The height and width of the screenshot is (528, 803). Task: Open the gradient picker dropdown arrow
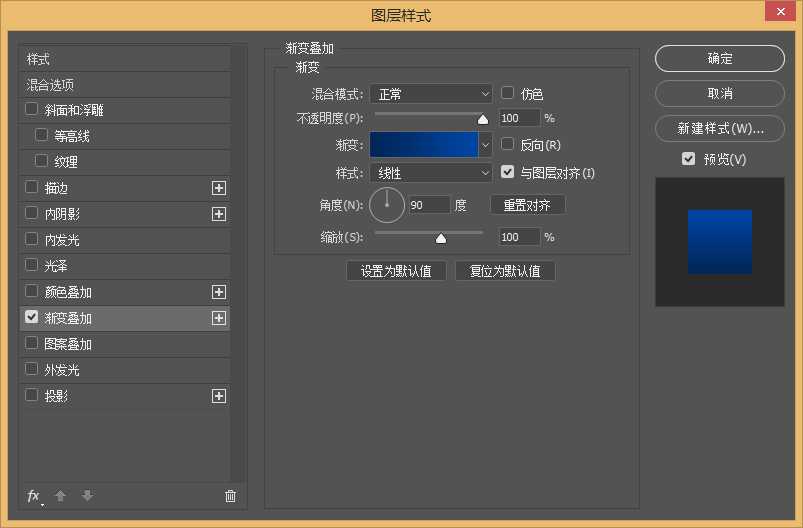coord(486,145)
